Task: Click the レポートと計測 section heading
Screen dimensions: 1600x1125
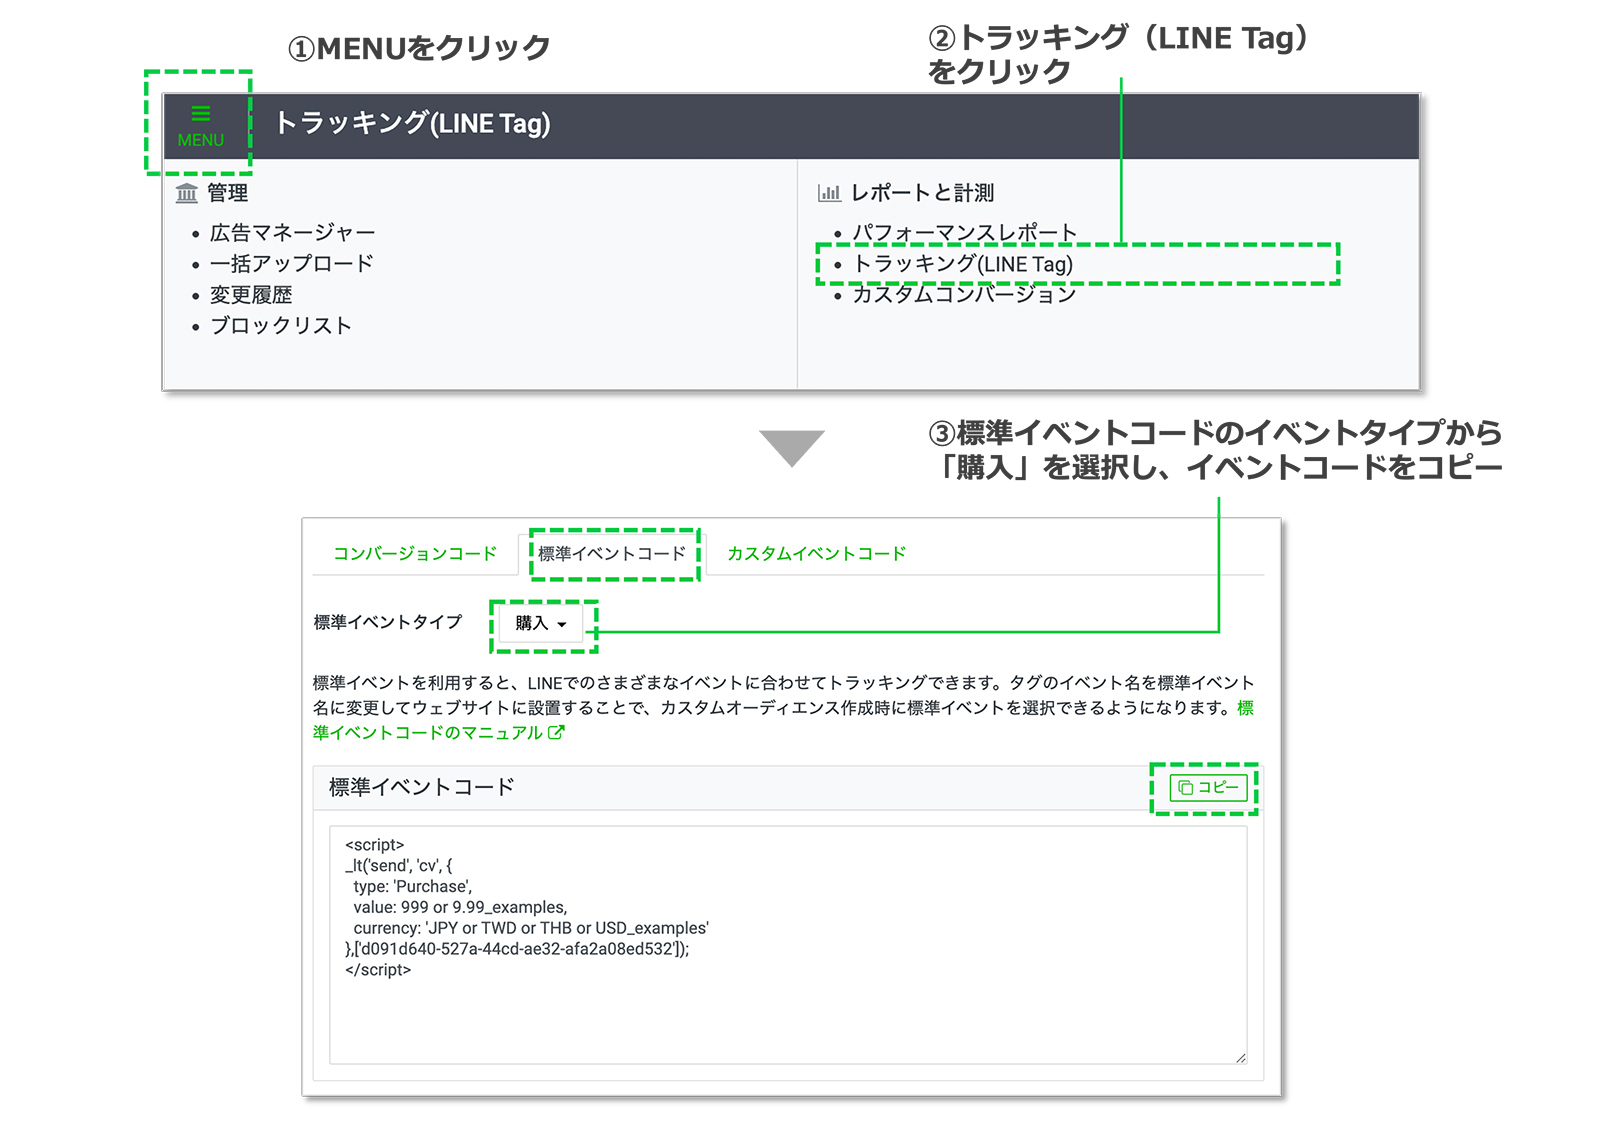Action: 922,193
